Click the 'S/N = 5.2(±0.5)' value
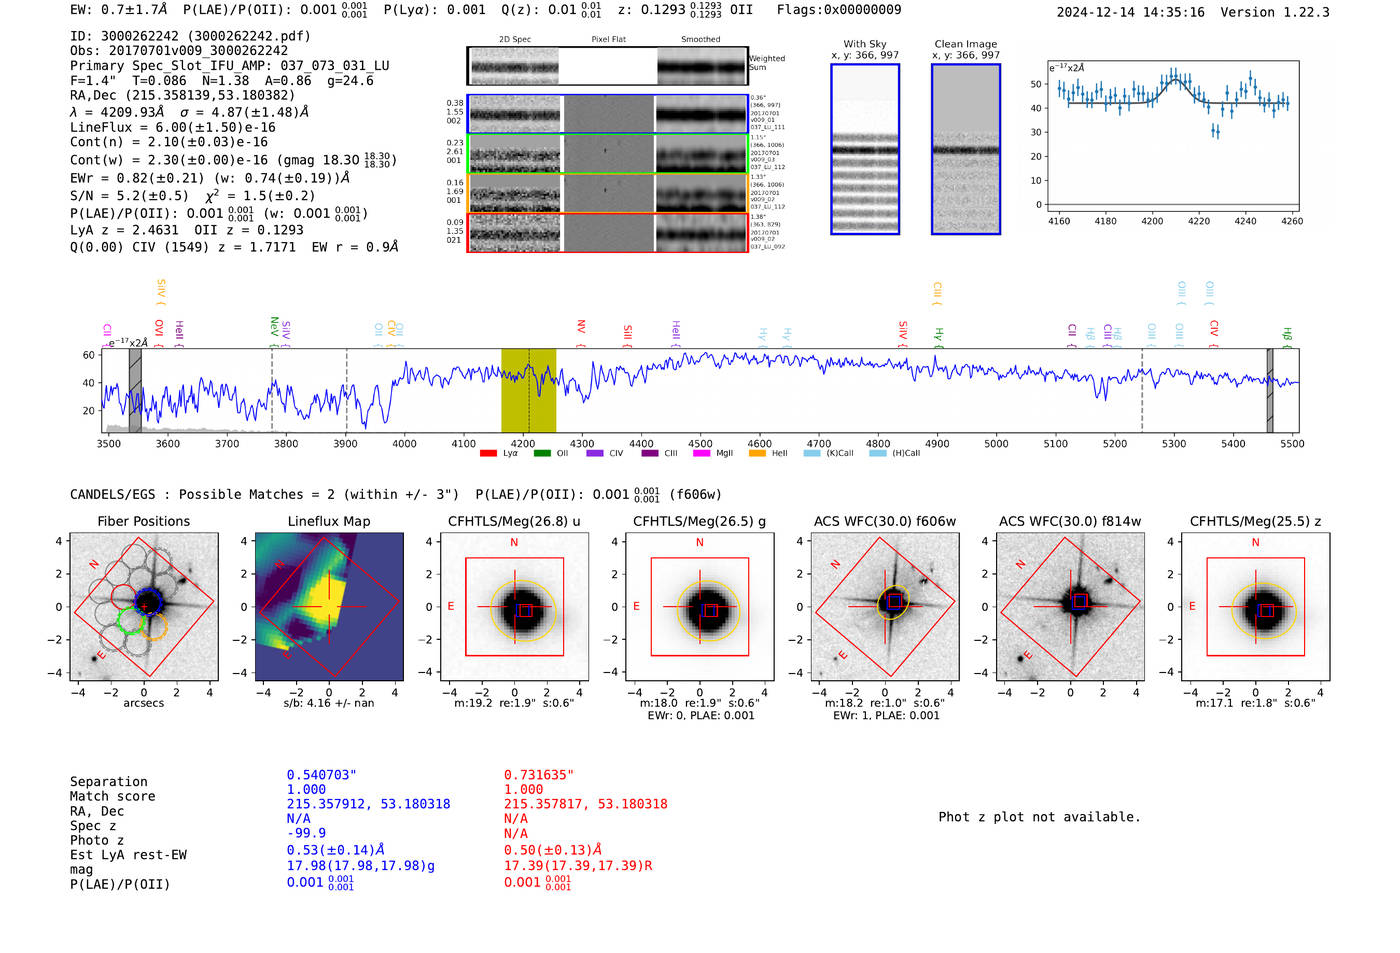Screen dimensions: 1400x953 point(129,196)
